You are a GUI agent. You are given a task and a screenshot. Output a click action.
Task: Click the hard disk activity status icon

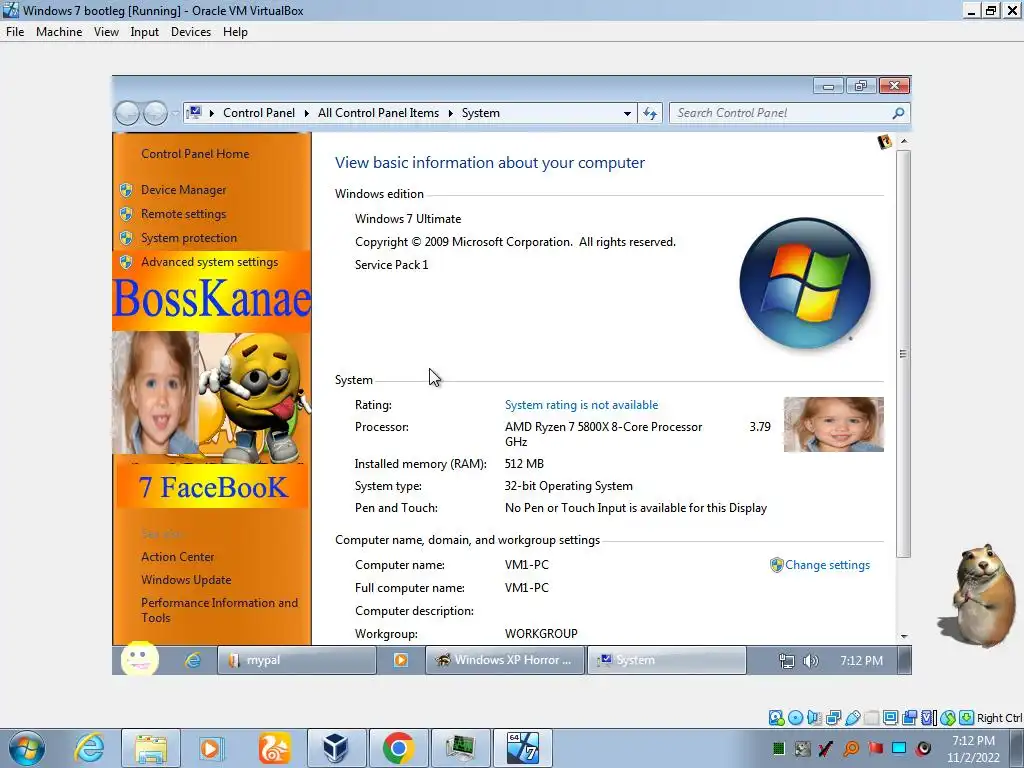point(776,718)
